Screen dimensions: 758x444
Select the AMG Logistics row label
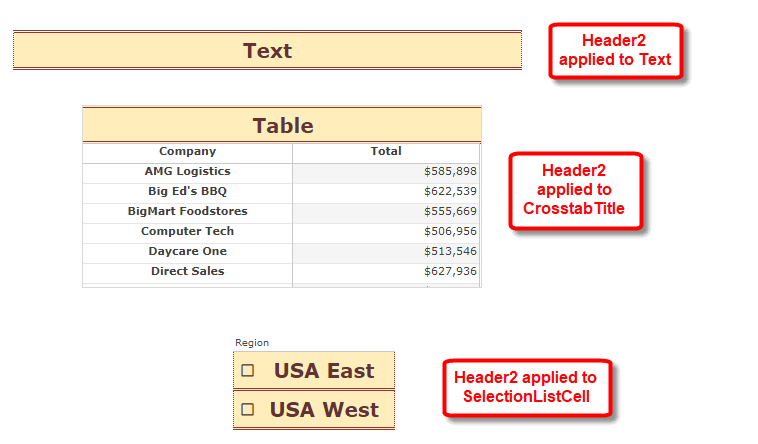pyautogui.click(x=187, y=172)
